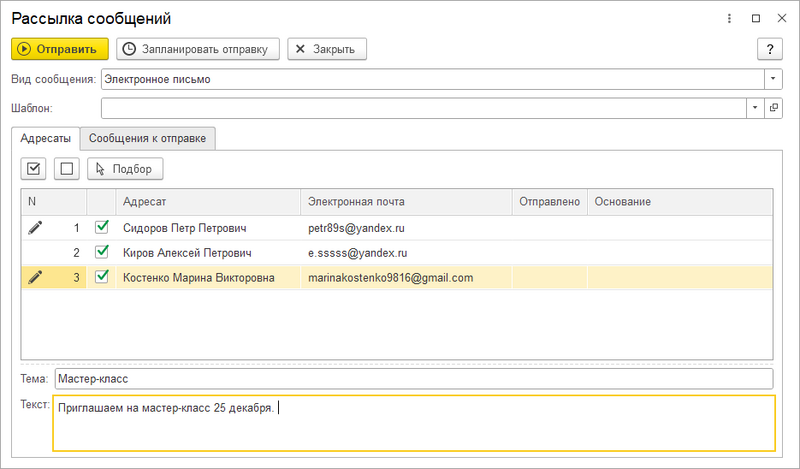Viewport: 800px width, 469px height.
Task: Click the Подбор selection button
Action: pos(125,169)
